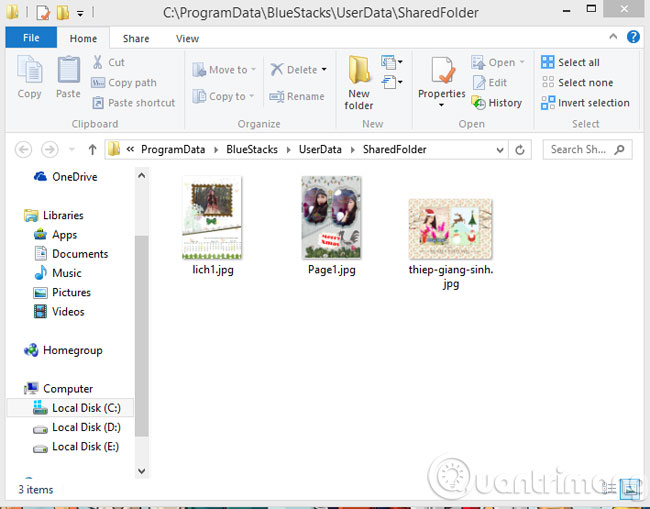
Task: Go up one folder level
Action: (92, 149)
